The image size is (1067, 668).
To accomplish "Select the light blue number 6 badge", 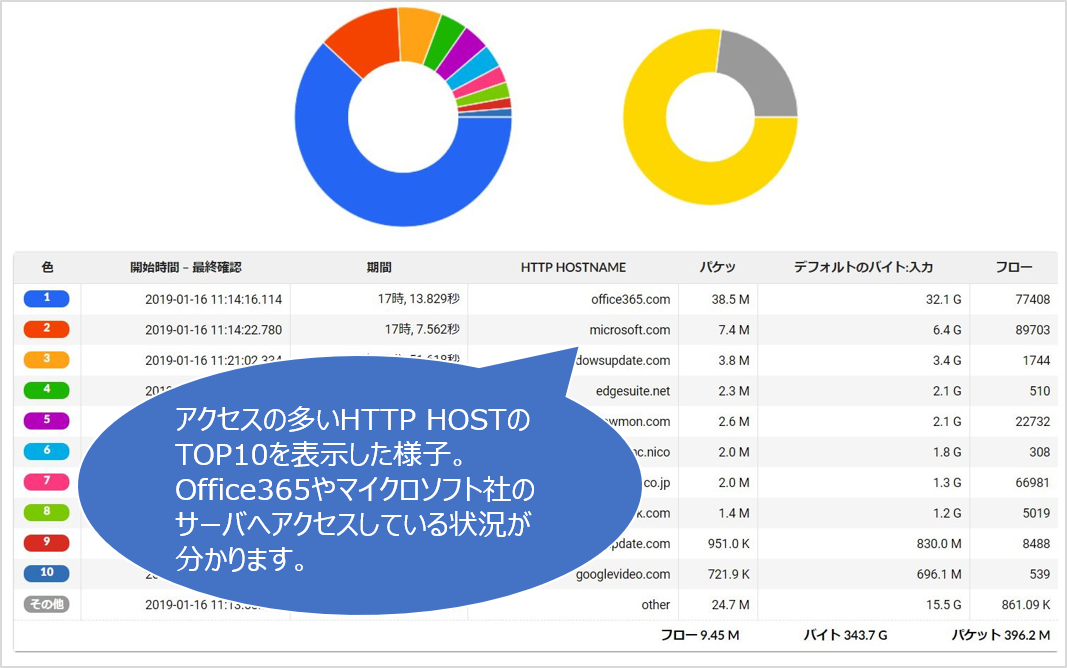I will 46,452.
